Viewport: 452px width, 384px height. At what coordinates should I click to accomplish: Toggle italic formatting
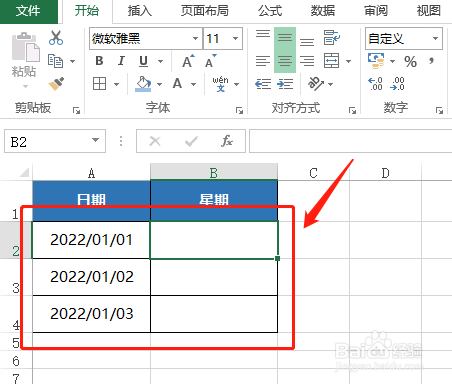click(x=121, y=61)
